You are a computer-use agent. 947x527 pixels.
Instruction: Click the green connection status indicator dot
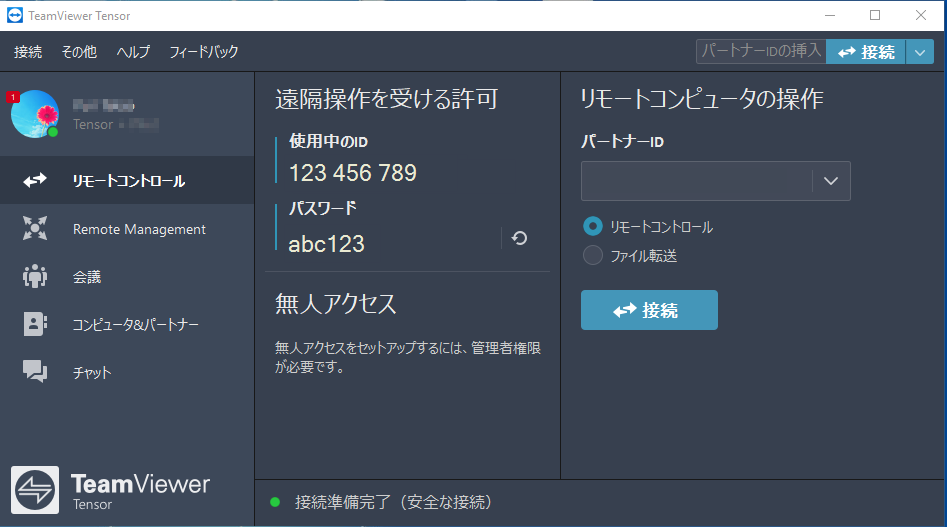pos(275,502)
